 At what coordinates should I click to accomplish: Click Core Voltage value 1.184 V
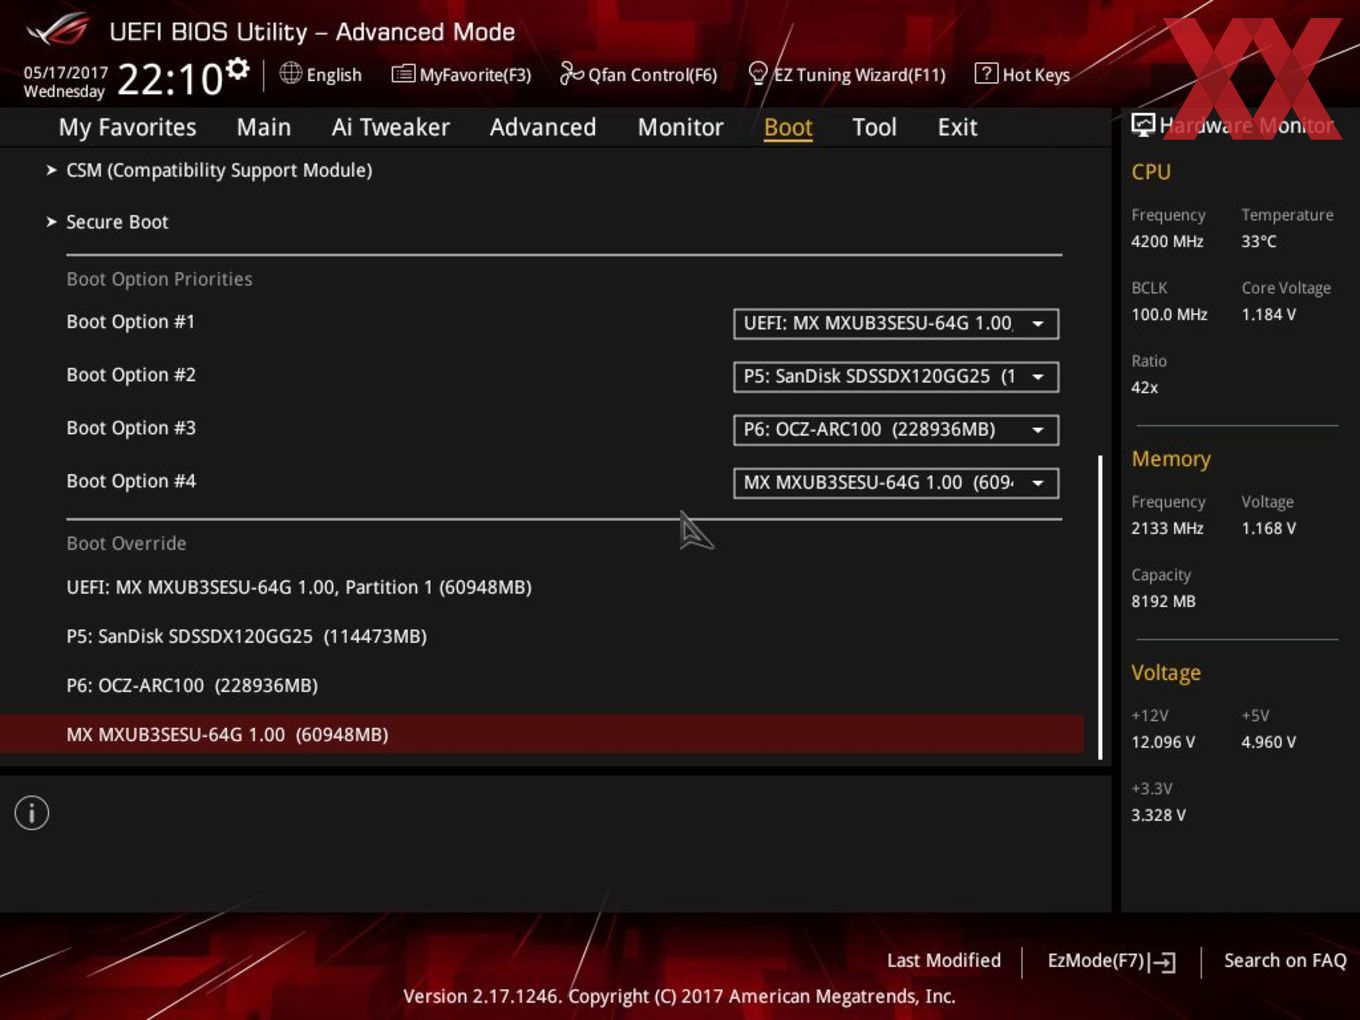[x=1269, y=314]
